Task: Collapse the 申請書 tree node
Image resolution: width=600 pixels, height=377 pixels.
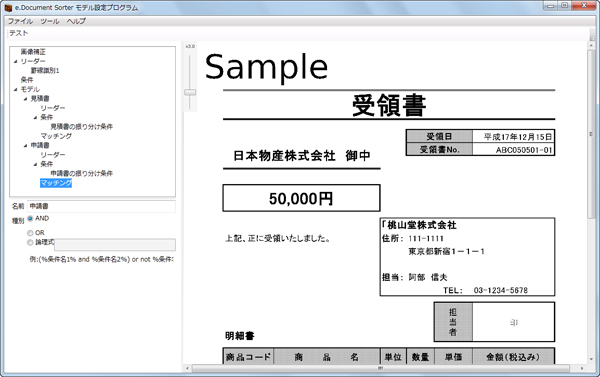Action: [26, 145]
